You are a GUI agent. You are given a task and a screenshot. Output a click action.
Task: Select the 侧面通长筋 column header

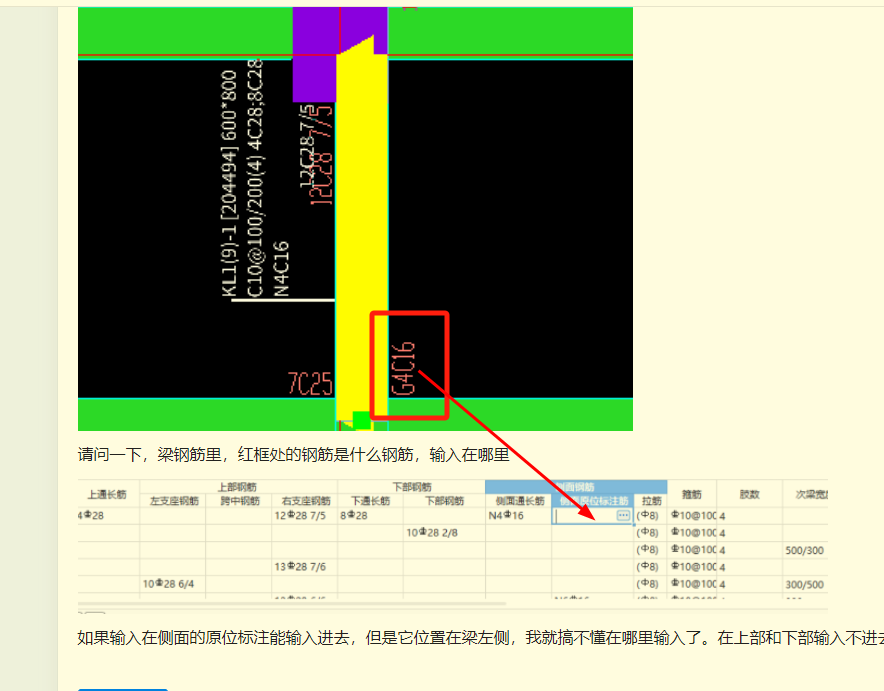pyautogui.click(x=519, y=500)
